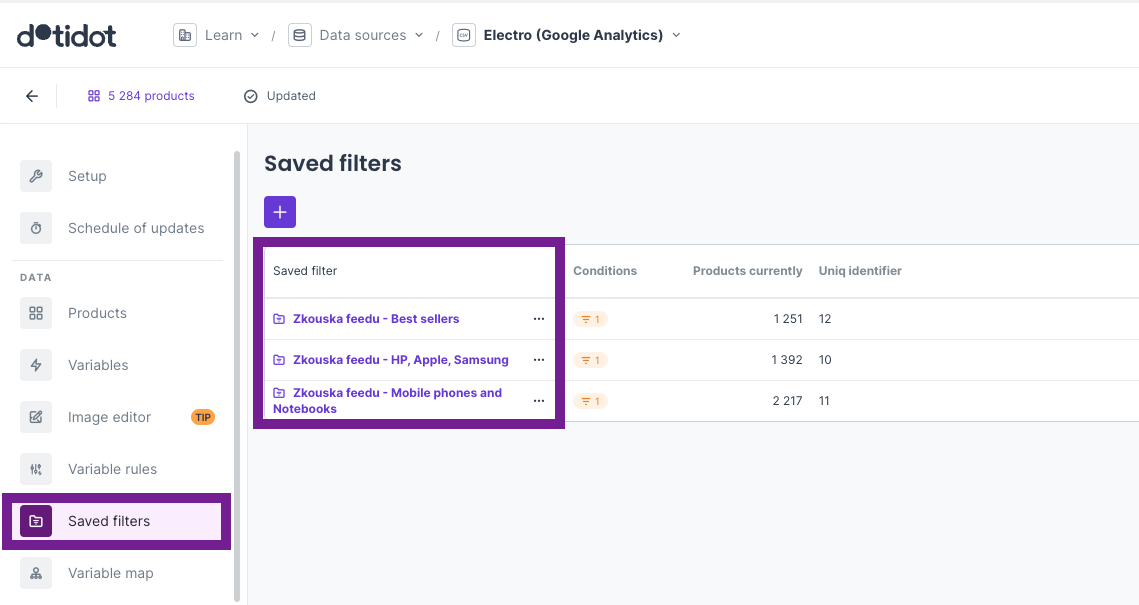The image size is (1139, 605).
Task: Expand the Data sources breadcrumb dropdown
Action: 359,35
